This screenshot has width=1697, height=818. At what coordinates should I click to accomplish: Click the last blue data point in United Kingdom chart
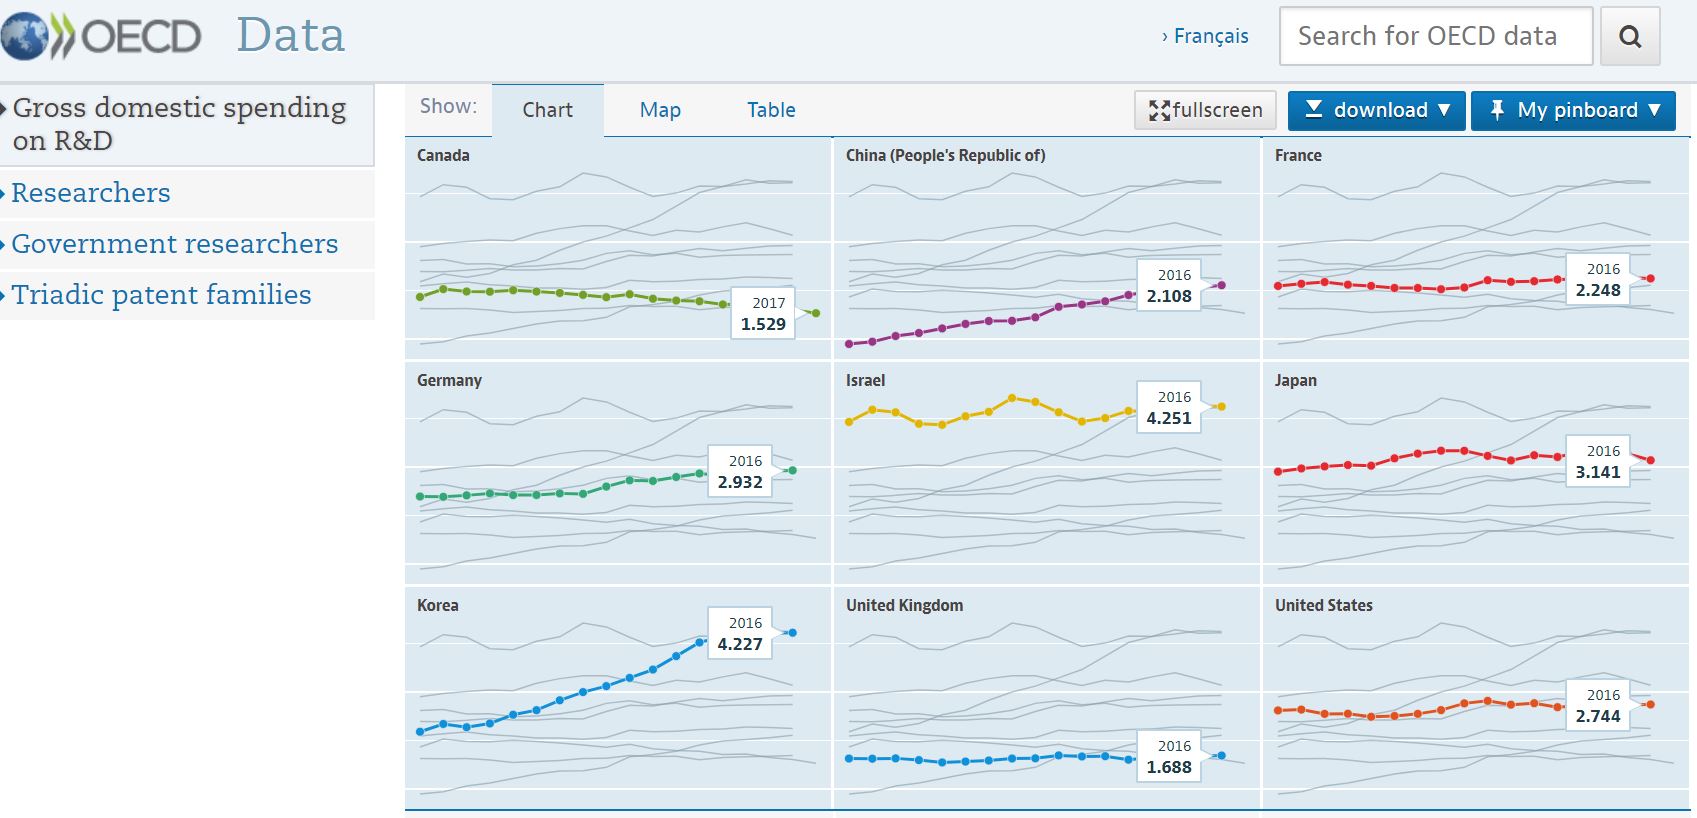[1221, 756]
